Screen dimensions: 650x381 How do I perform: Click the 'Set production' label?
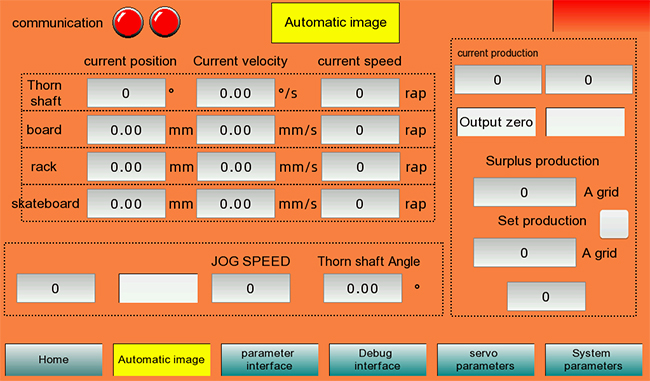[x=542, y=221]
